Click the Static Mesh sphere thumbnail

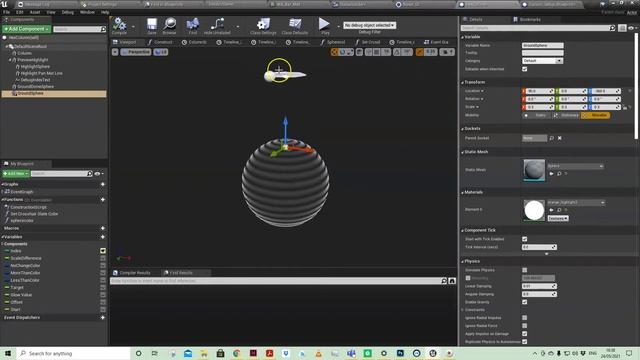534,170
